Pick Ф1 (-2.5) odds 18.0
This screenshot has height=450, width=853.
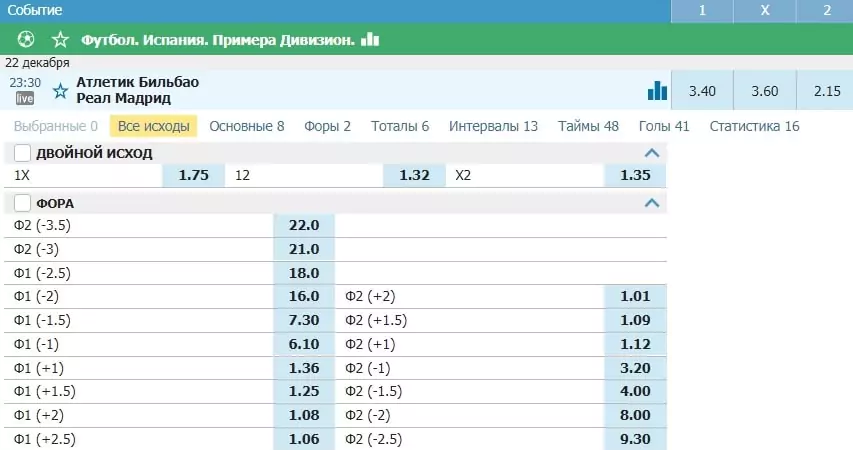tap(304, 273)
